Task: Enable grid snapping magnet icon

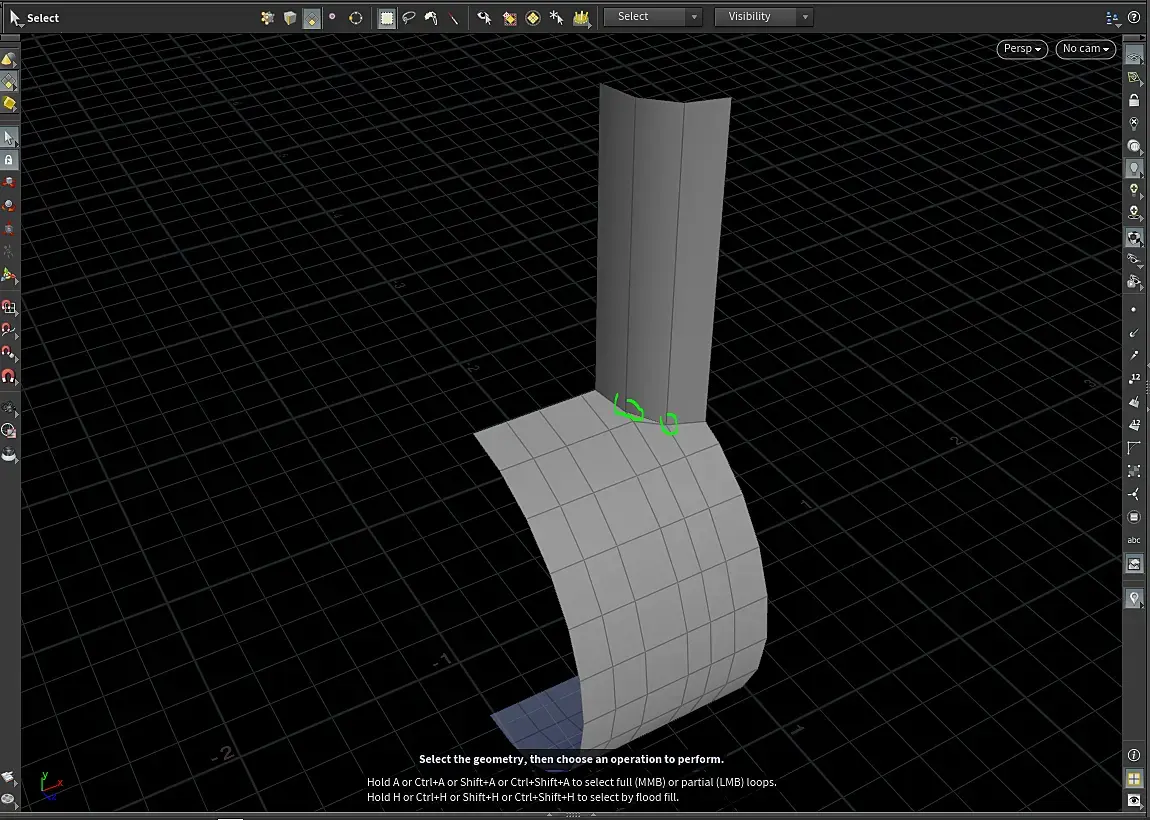Action: tap(9, 307)
